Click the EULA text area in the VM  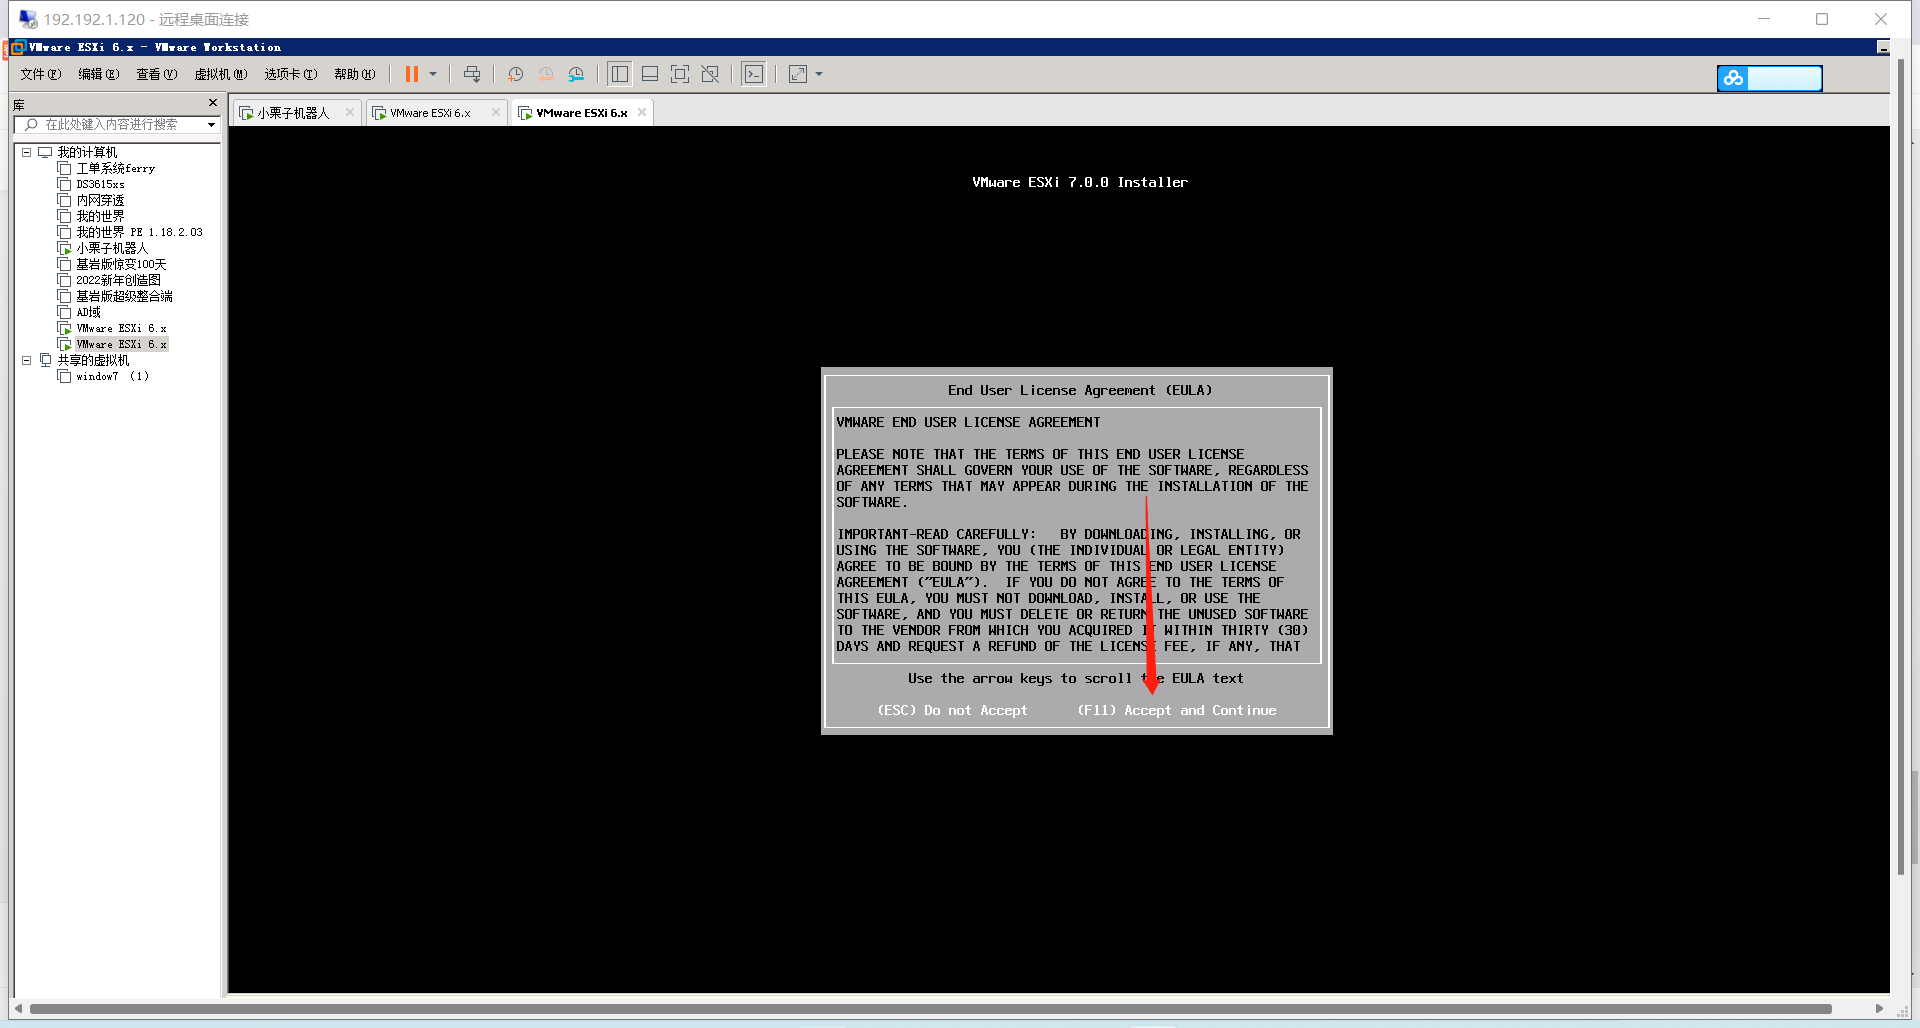pos(1076,535)
